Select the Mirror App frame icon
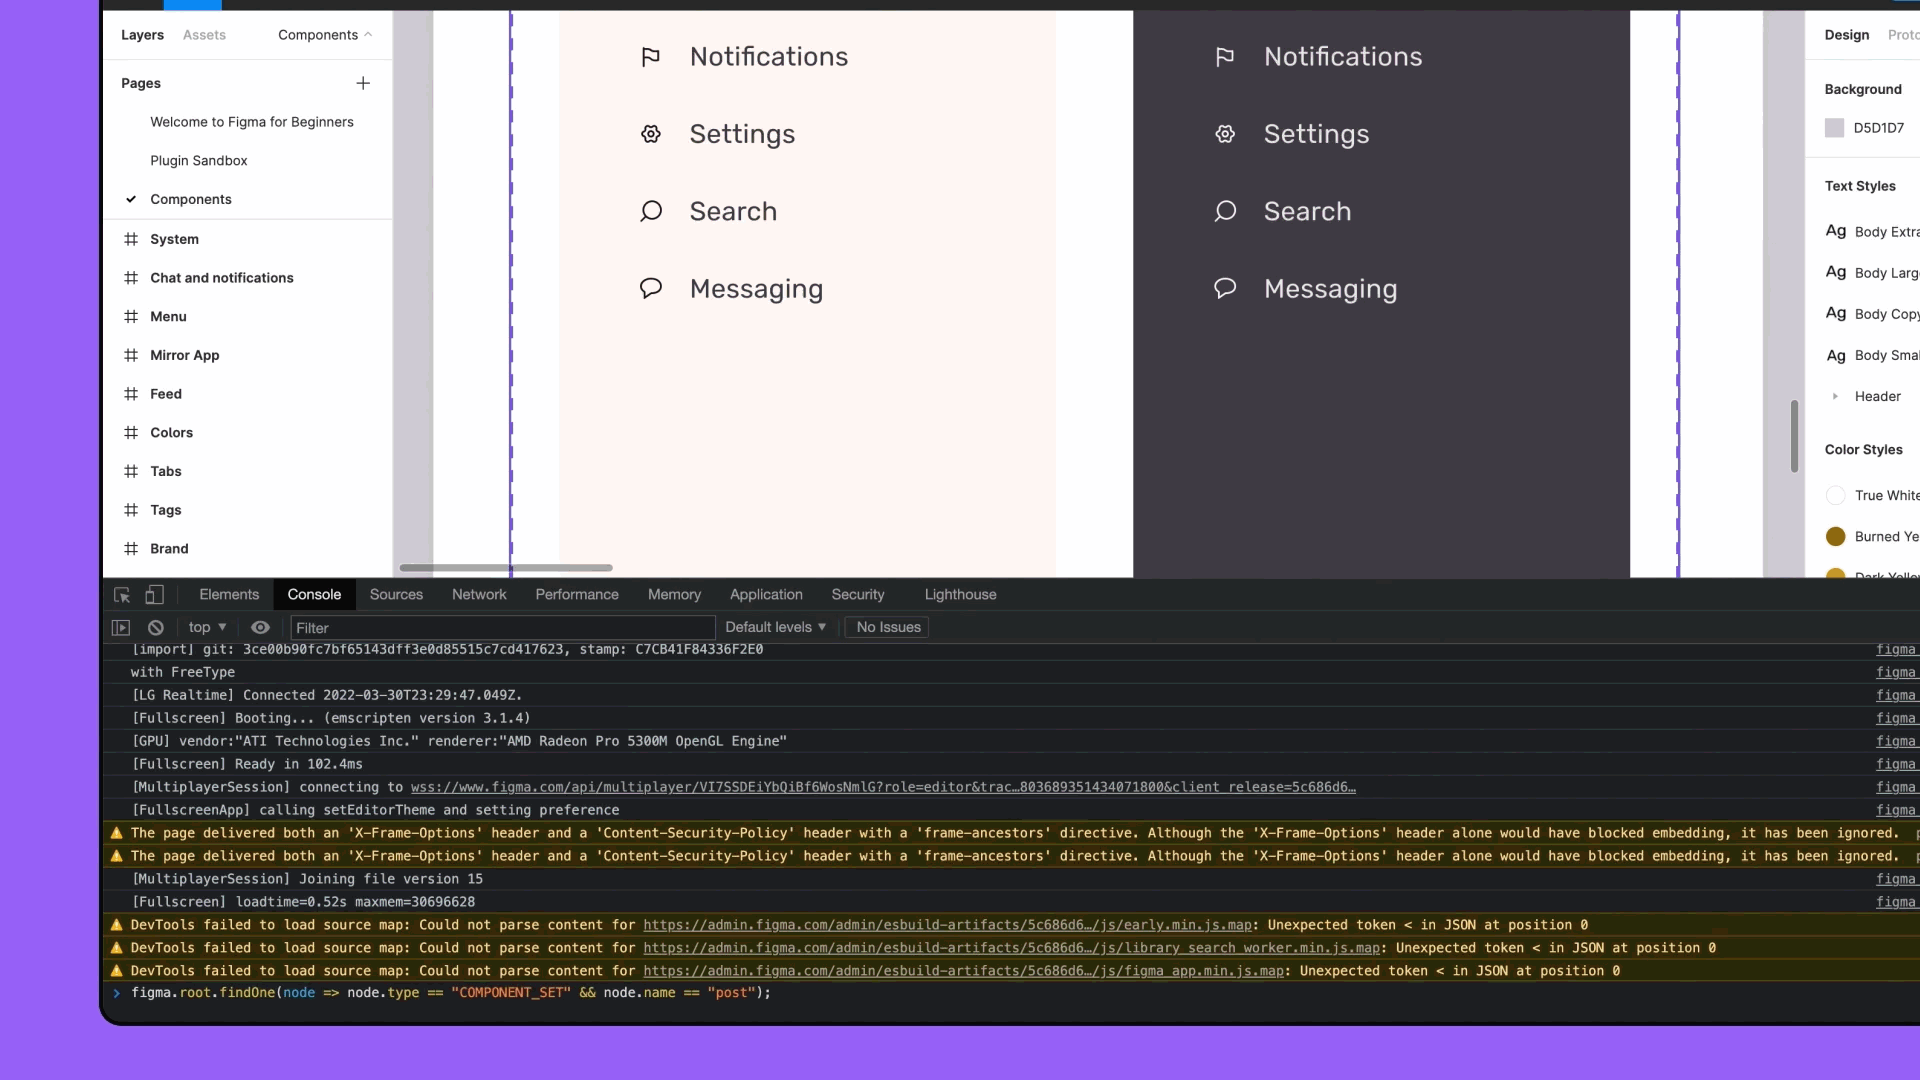 [x=131, y=355]
